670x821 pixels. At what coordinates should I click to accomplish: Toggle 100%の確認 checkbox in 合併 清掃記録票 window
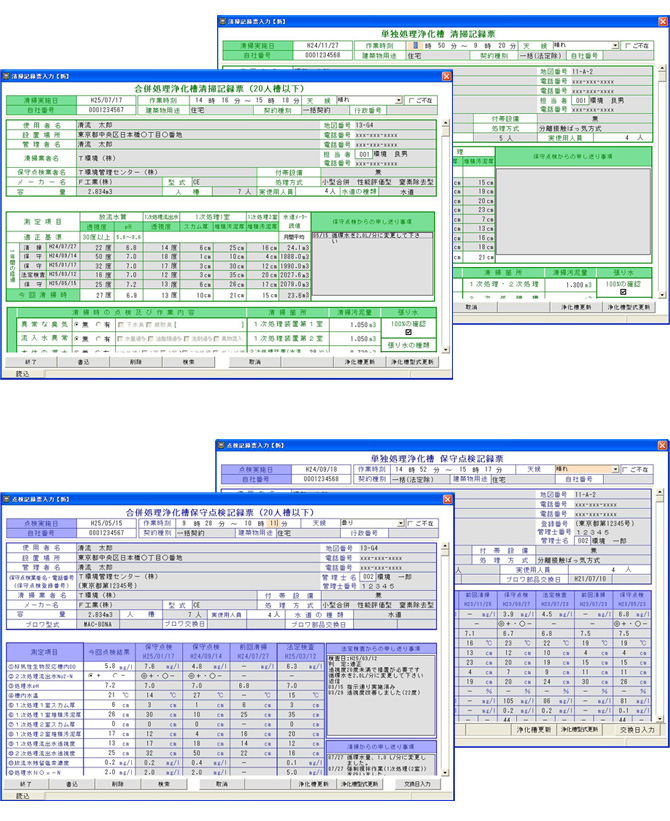[x=408, y=332]
